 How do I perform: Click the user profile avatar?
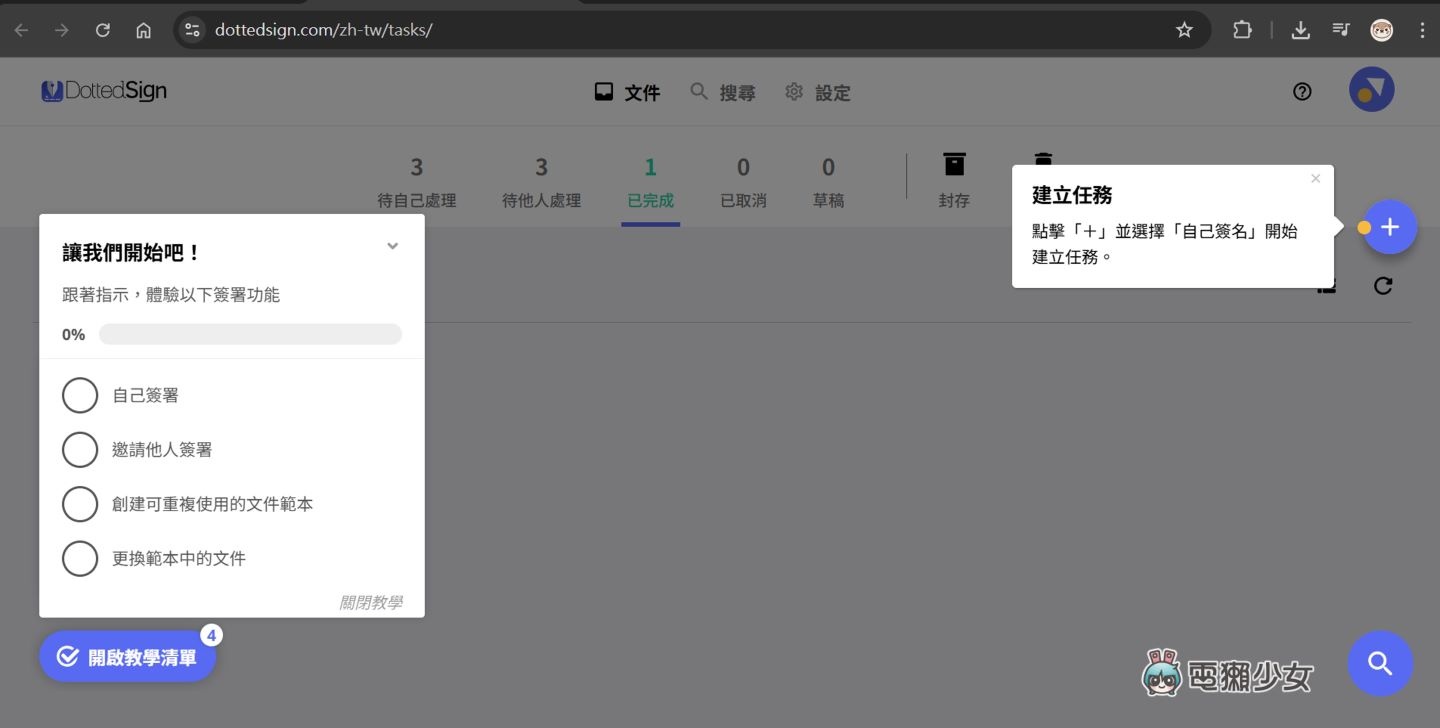(1371, 91)
